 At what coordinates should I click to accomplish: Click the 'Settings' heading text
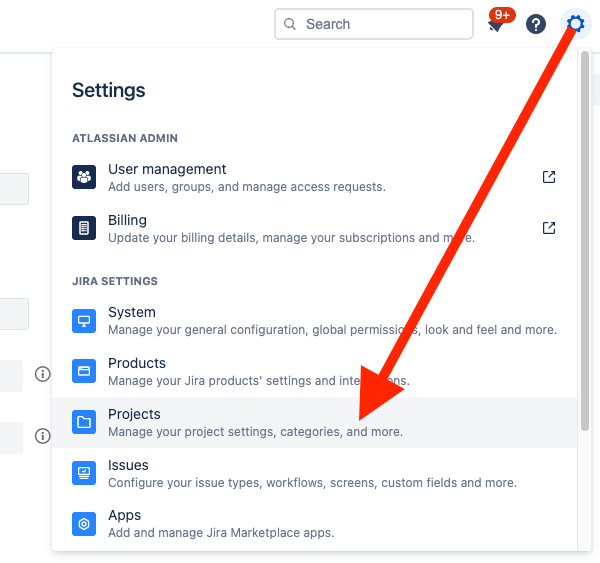pos(109,90)
